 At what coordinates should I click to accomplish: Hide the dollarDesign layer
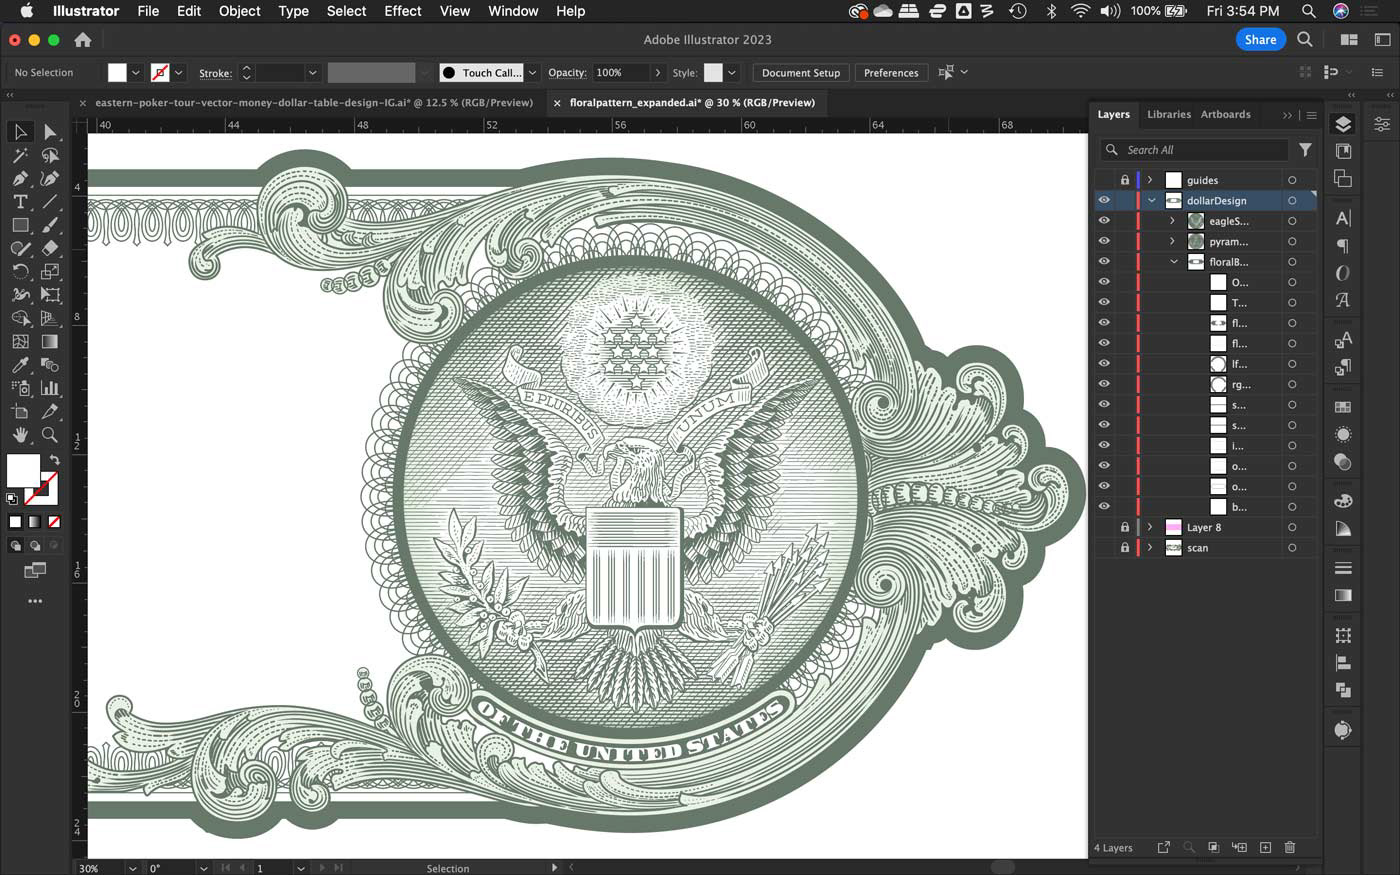(x=1104, y=200)
